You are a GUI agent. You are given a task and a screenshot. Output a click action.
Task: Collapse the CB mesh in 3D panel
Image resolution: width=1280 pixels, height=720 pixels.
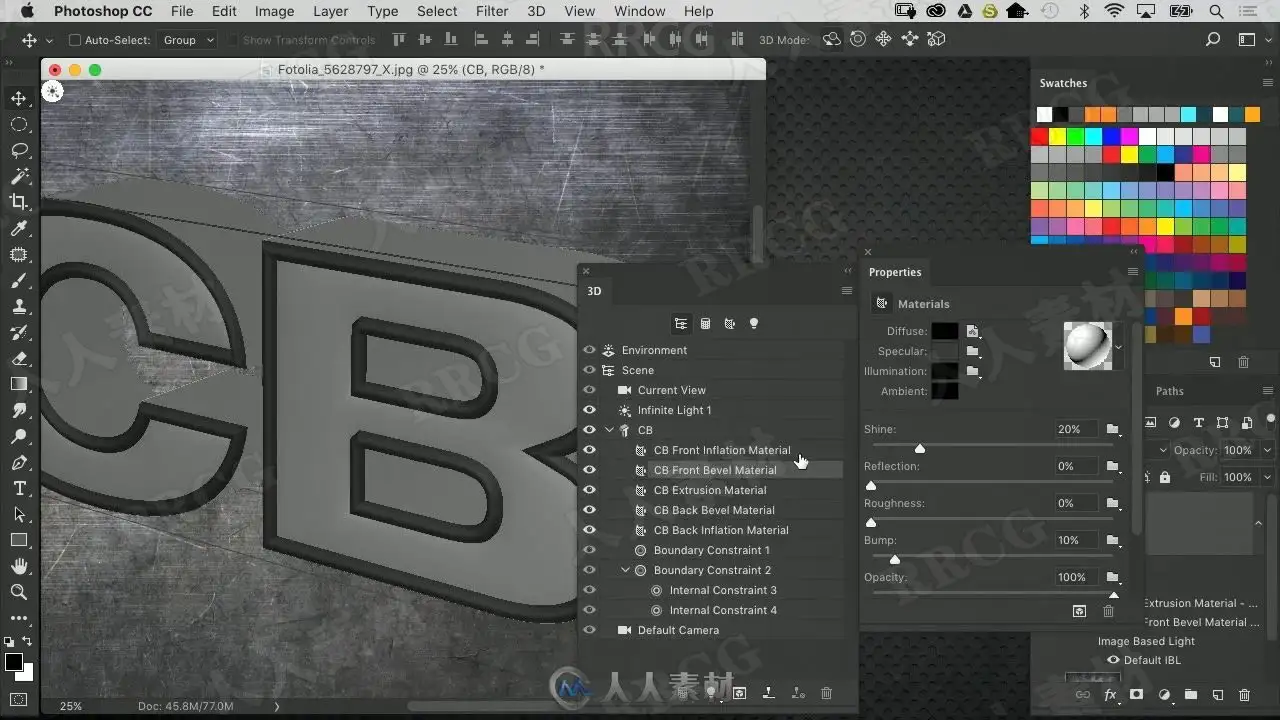point(609,430)
